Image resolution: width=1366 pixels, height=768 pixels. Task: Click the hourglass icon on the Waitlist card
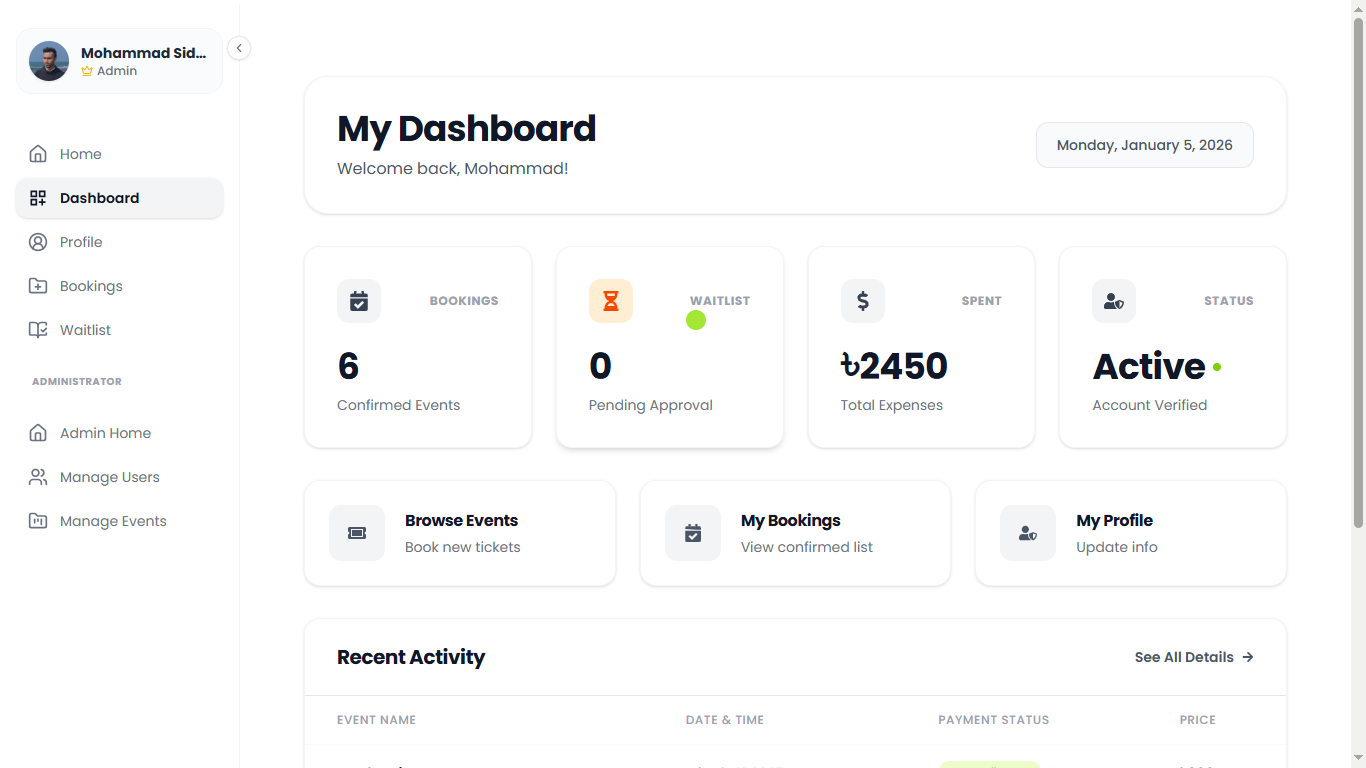611,300
